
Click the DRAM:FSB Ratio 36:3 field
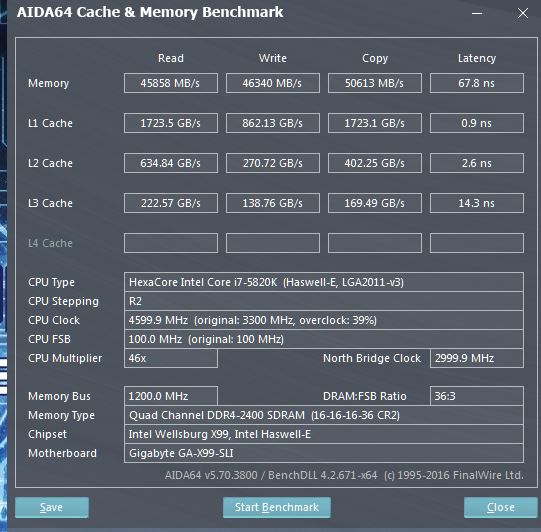tap(477, 396)
